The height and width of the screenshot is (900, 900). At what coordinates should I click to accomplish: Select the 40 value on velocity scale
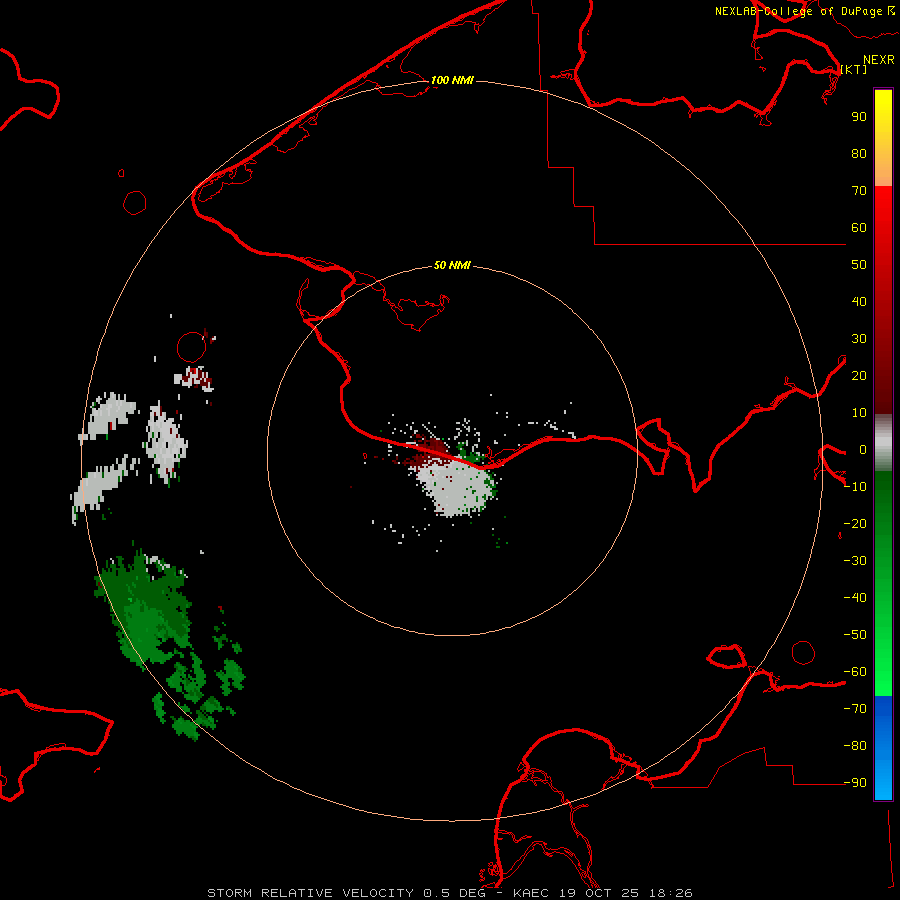859,301
